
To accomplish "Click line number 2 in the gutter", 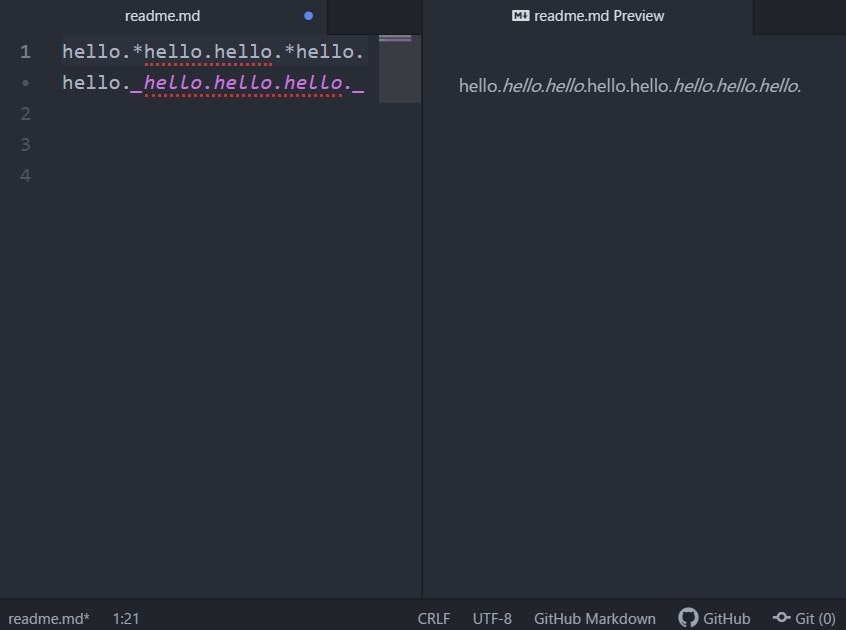I will pos(25,114).
